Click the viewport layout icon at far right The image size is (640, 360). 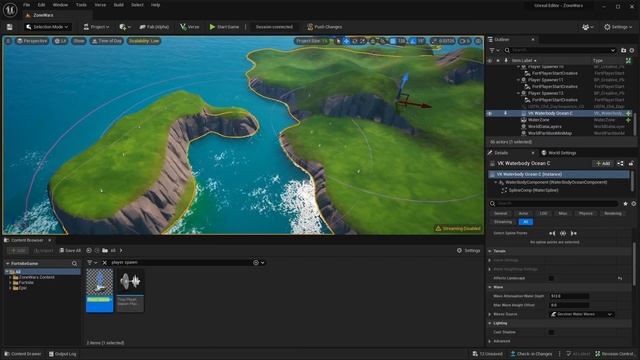tap(478, 41)
